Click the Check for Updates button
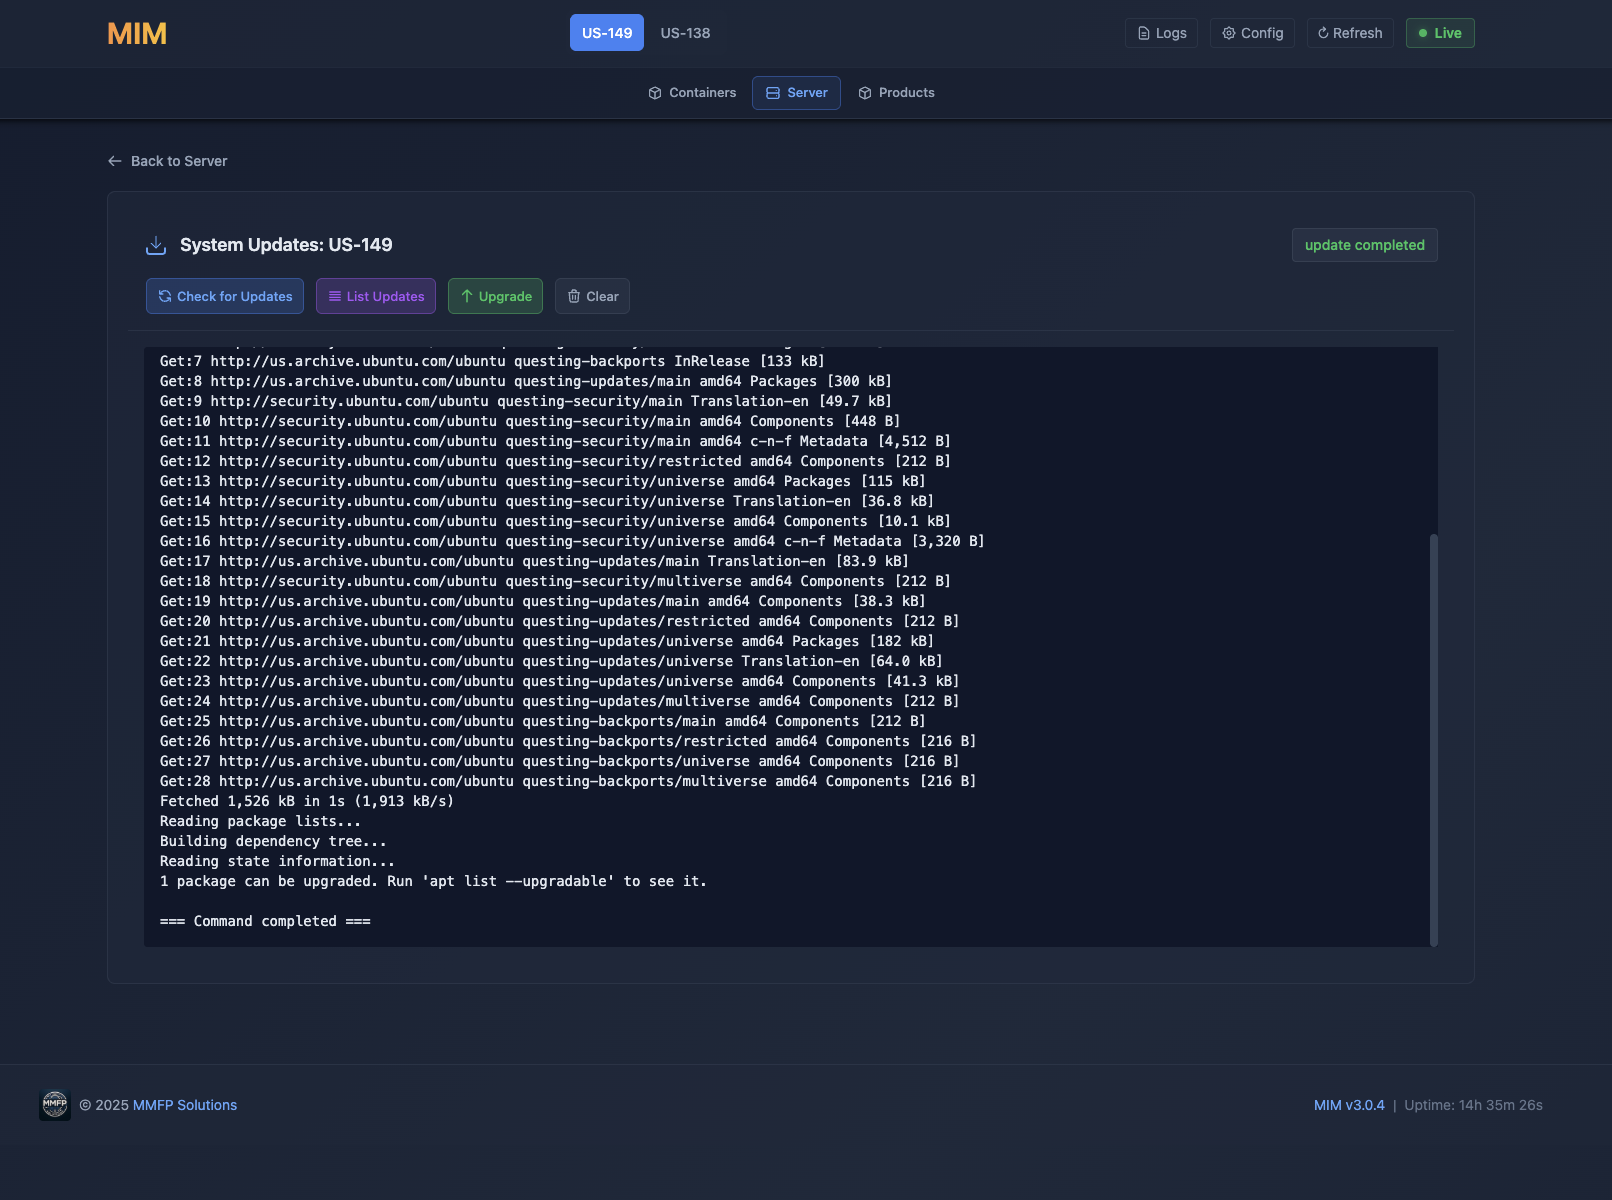 pyautogui.click(x=224, y=296)
